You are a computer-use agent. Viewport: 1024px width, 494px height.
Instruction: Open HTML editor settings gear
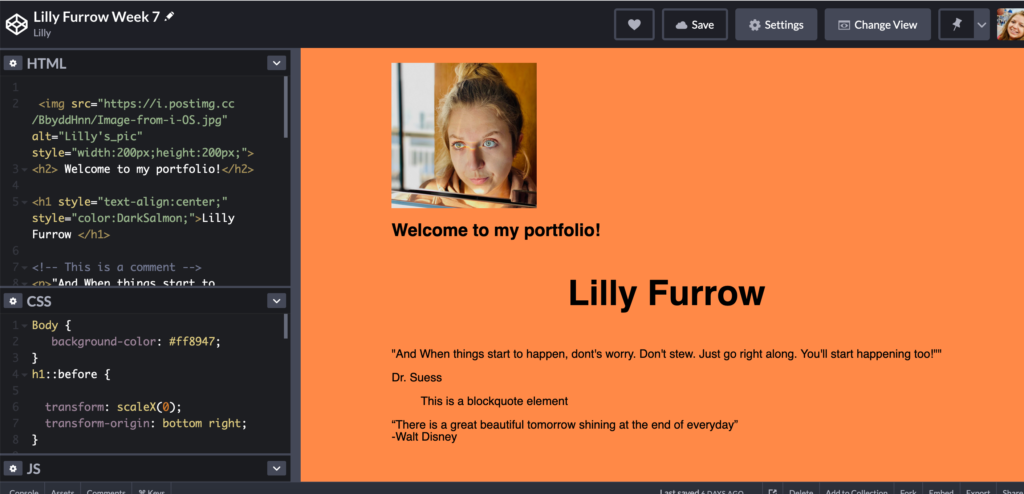(13, 63)
